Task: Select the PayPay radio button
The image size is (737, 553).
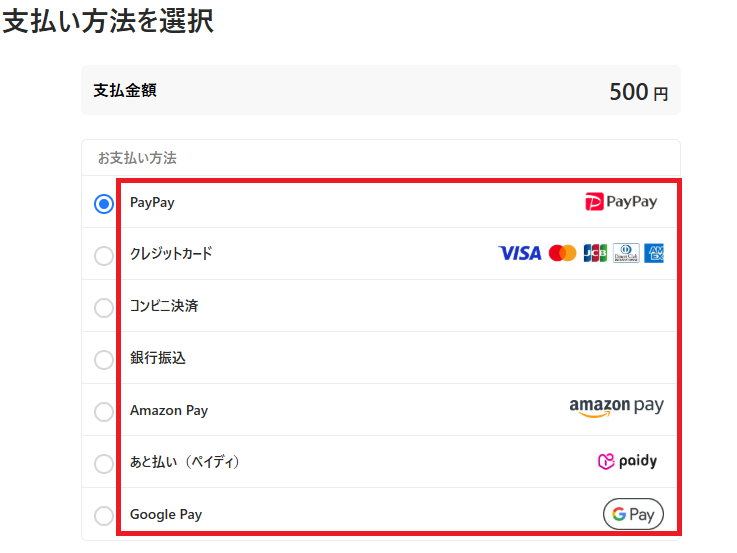Action: pyautogui.click(x=104, y=204)
